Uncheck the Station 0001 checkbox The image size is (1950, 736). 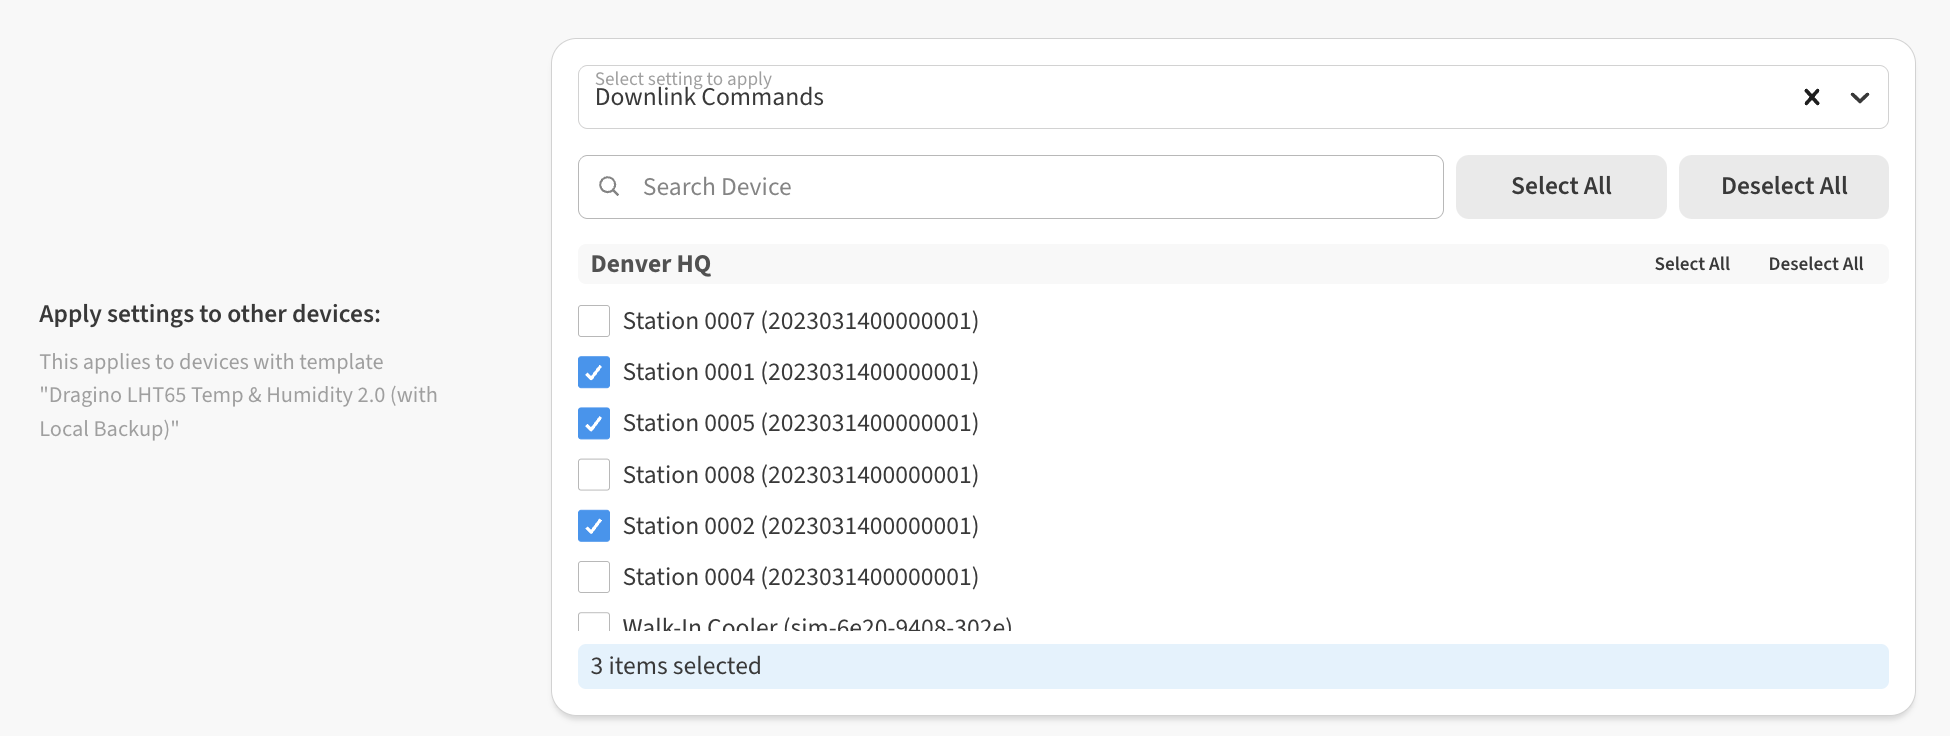594,372
